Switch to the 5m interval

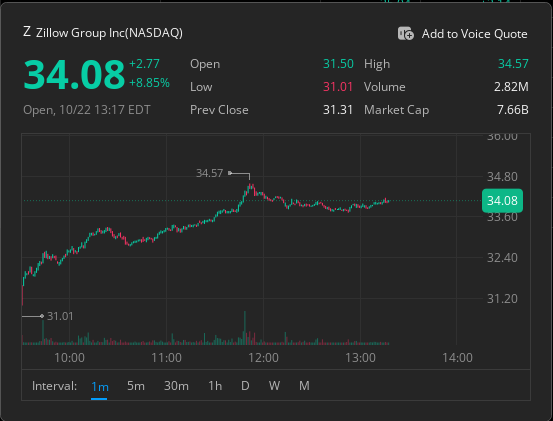tap(136, 386)
